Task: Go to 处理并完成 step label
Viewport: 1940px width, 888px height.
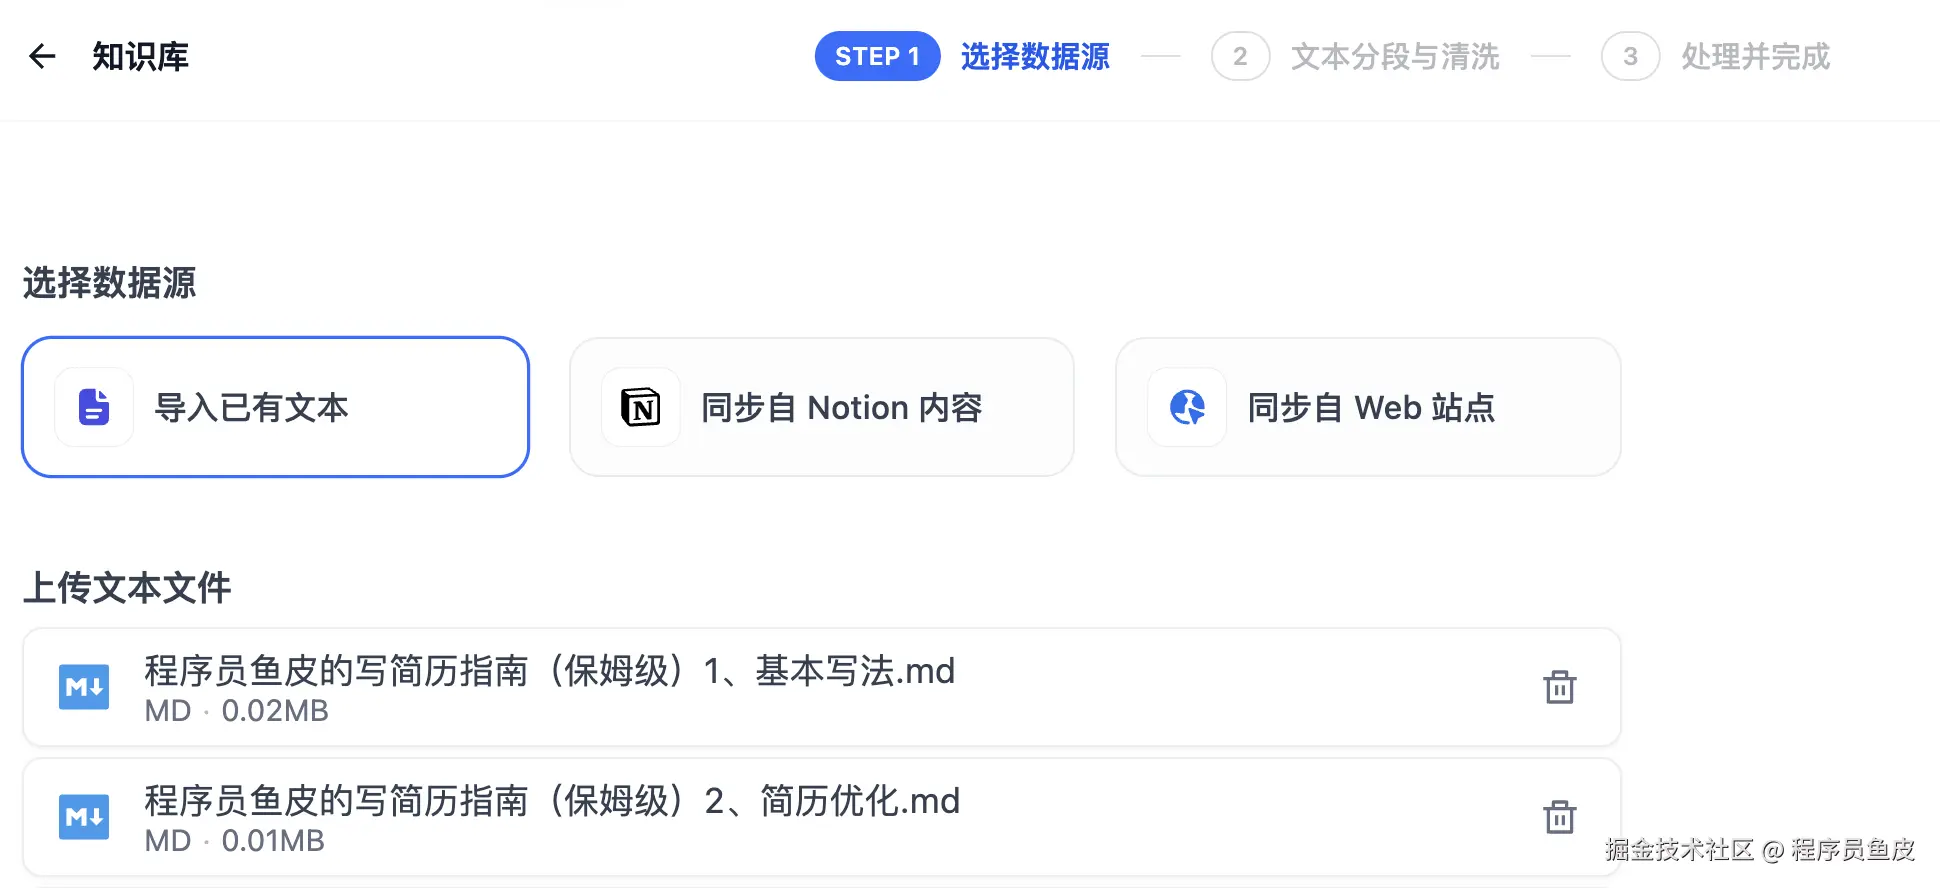Action: tap(1755, 56)
